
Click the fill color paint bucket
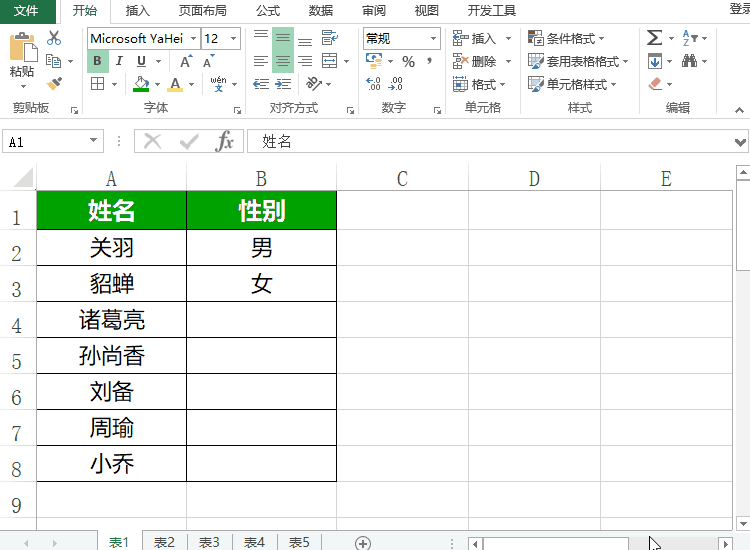(x=141, y=84)
